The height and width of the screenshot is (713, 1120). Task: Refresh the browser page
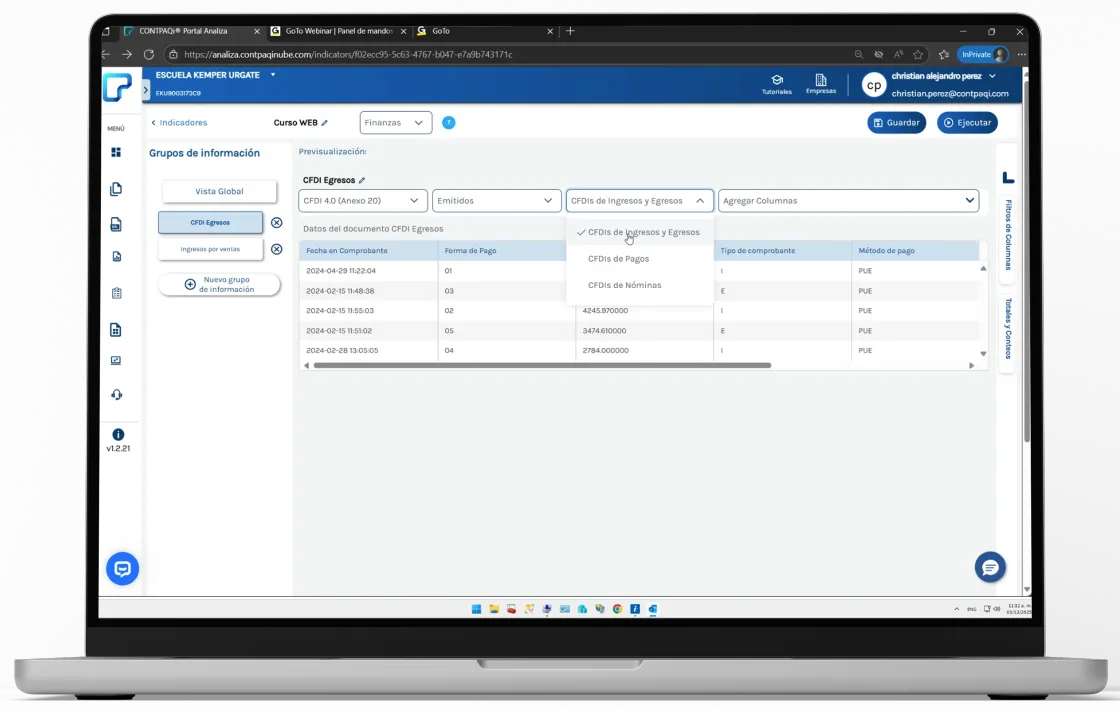[149, 54]
